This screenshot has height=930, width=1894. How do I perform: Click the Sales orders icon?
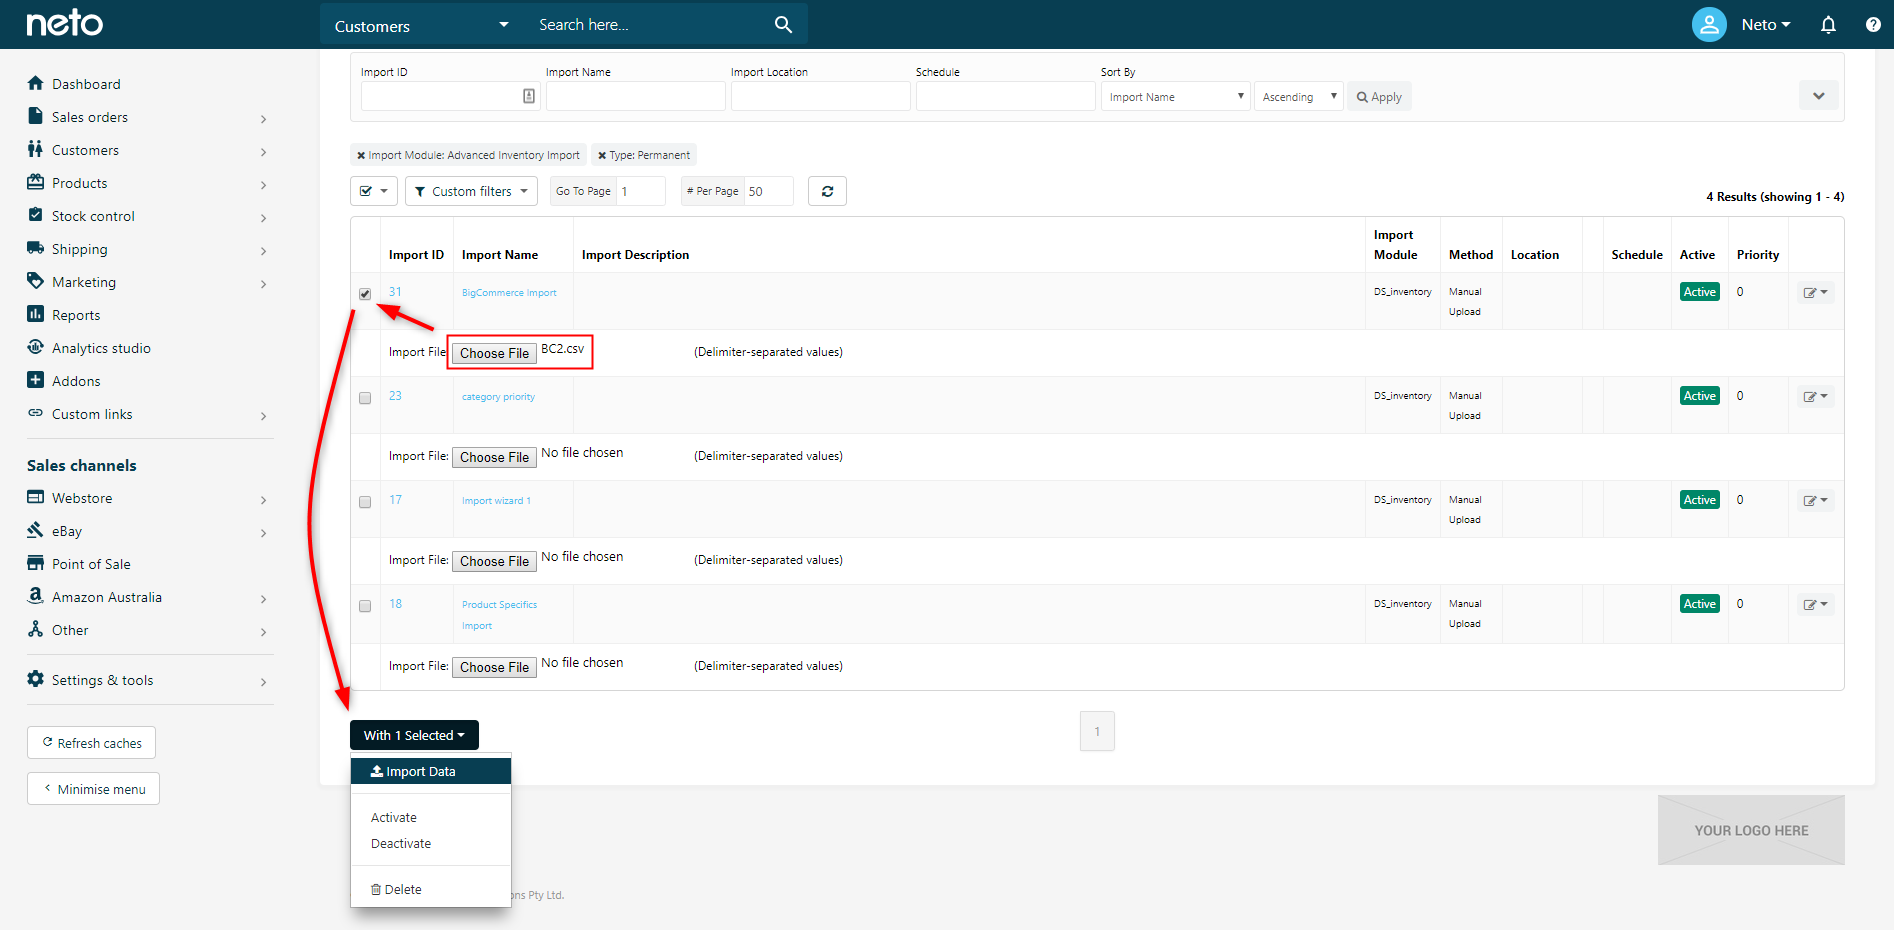36,116
